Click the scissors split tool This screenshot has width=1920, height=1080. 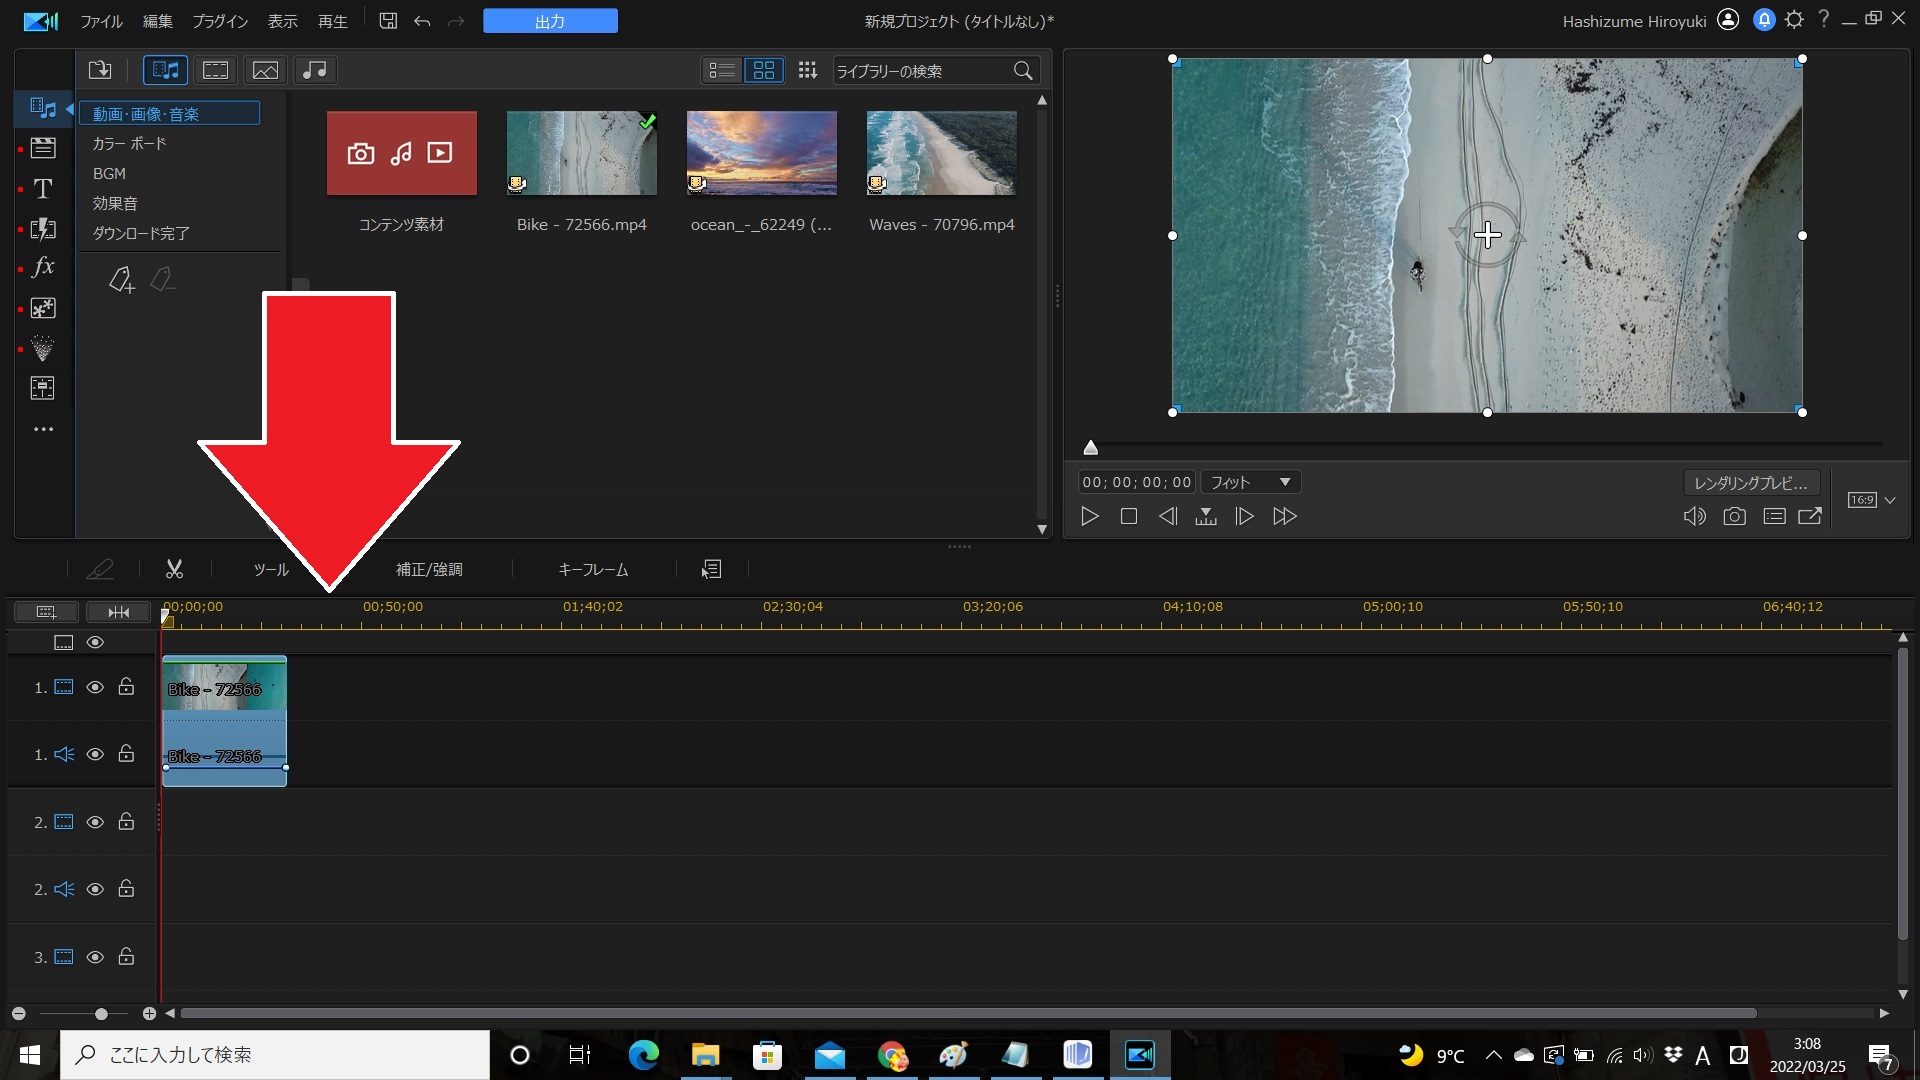coord(174,569)
